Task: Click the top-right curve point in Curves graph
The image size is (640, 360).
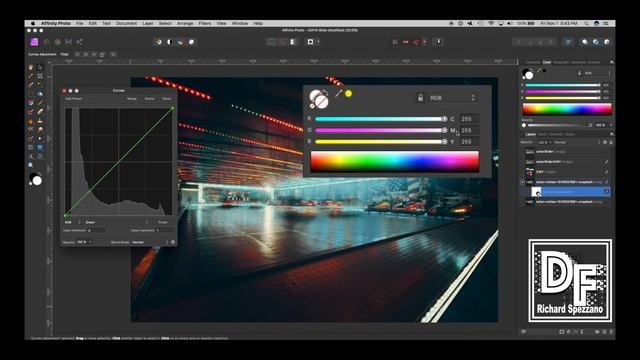Action: click(x=172, y=108)
